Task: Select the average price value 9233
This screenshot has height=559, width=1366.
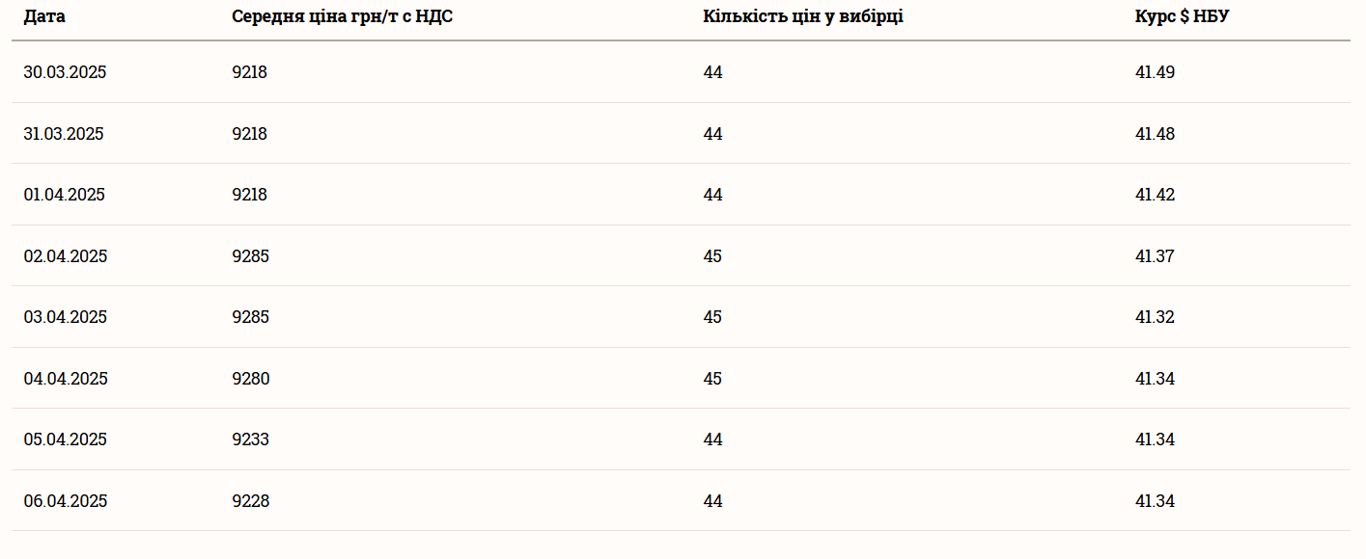Action: click(250, 440)
